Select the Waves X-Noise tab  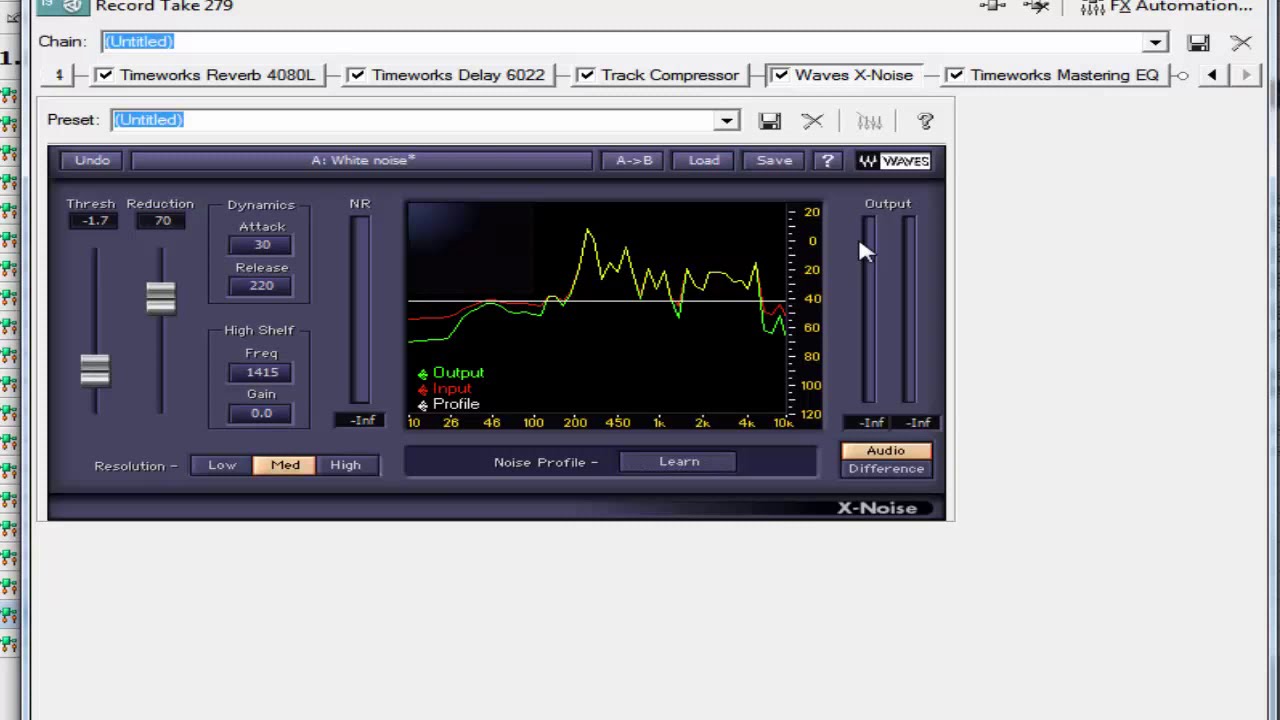click(854, 75)
